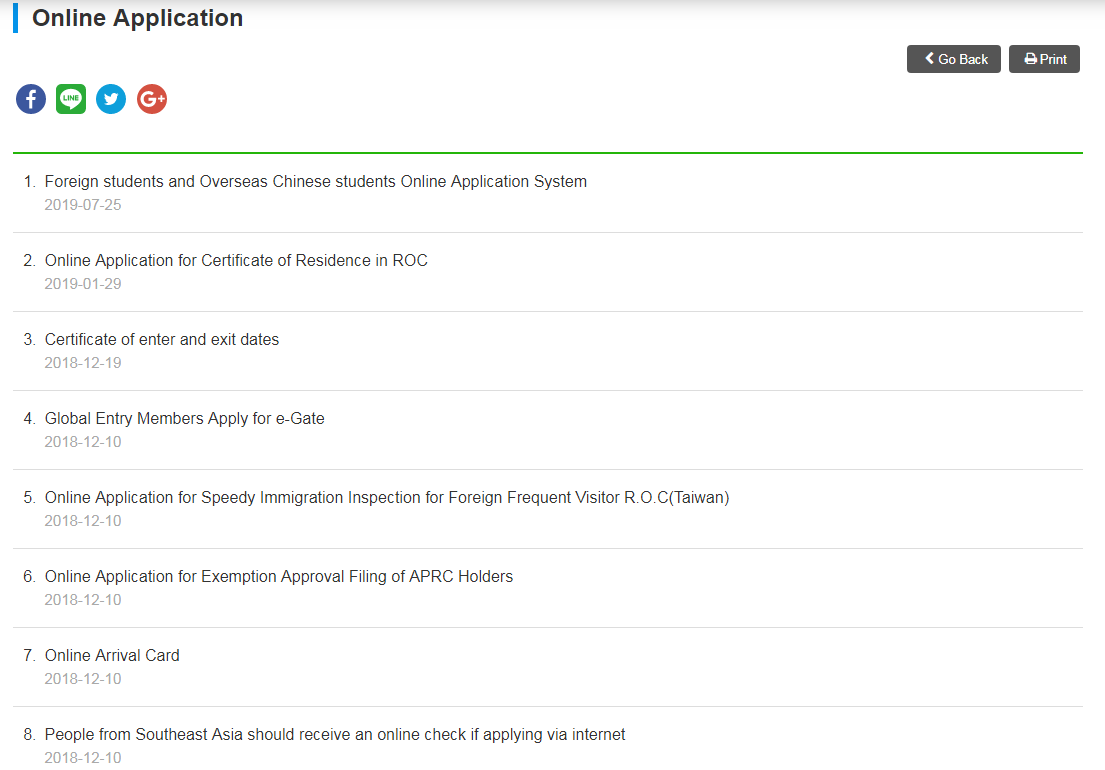
Task: Share page on Twitter
Action: [111, 99]
